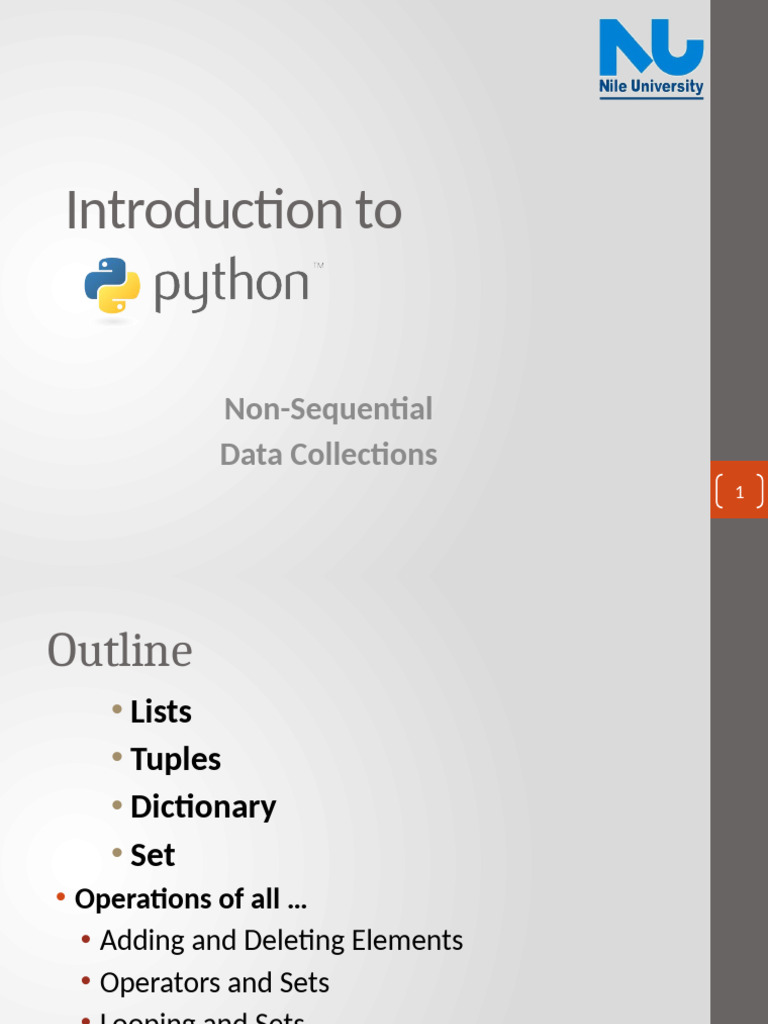
Task: Click the Set outline item
Action: click(x=153, y=855)
